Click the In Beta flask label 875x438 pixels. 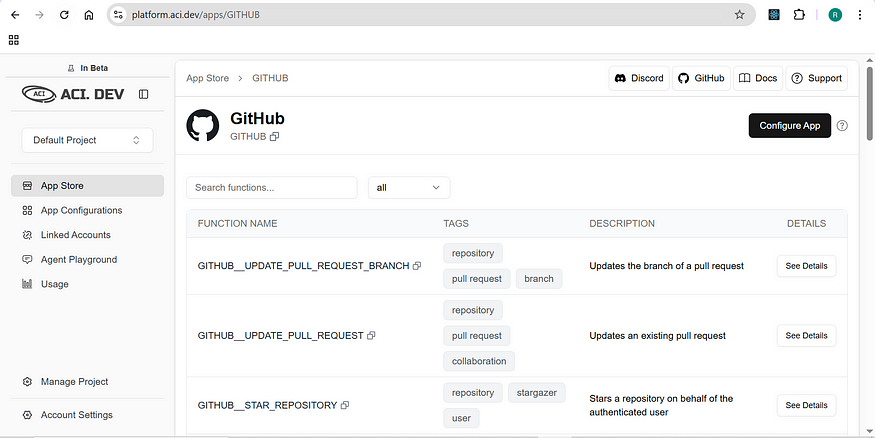(x=88, y=68)
